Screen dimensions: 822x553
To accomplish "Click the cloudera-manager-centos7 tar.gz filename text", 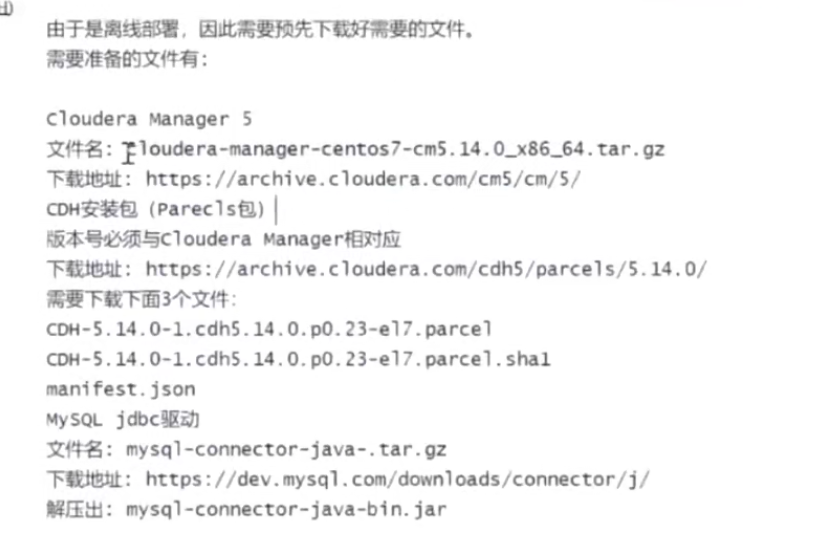I will click(395, 150).
